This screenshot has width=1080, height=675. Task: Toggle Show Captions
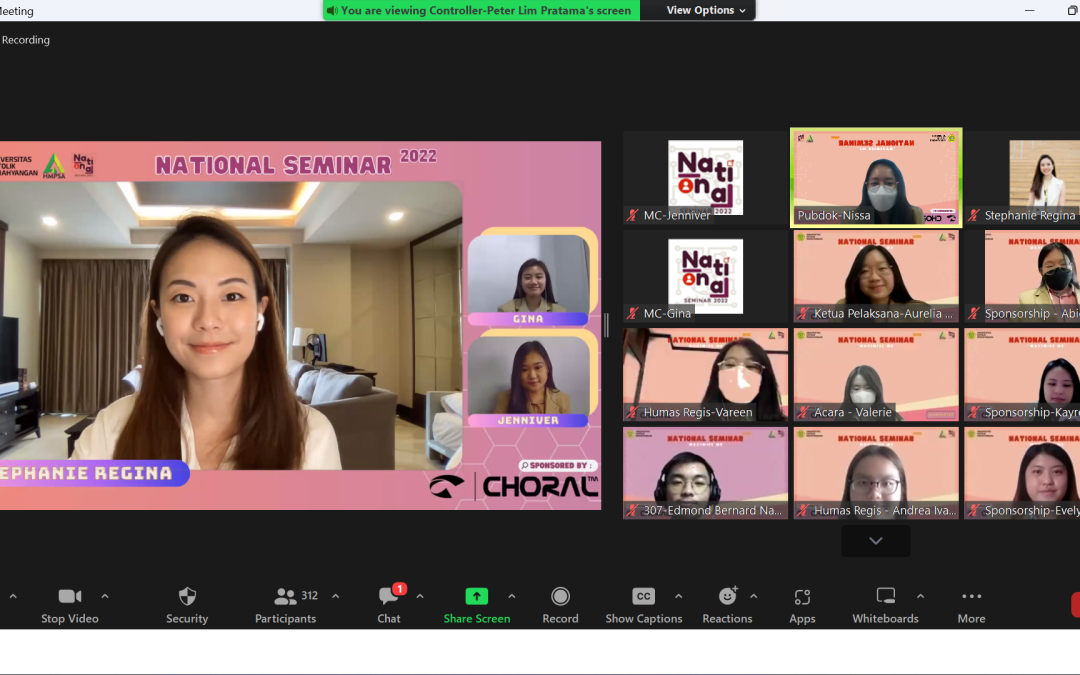tap(643, 597)
